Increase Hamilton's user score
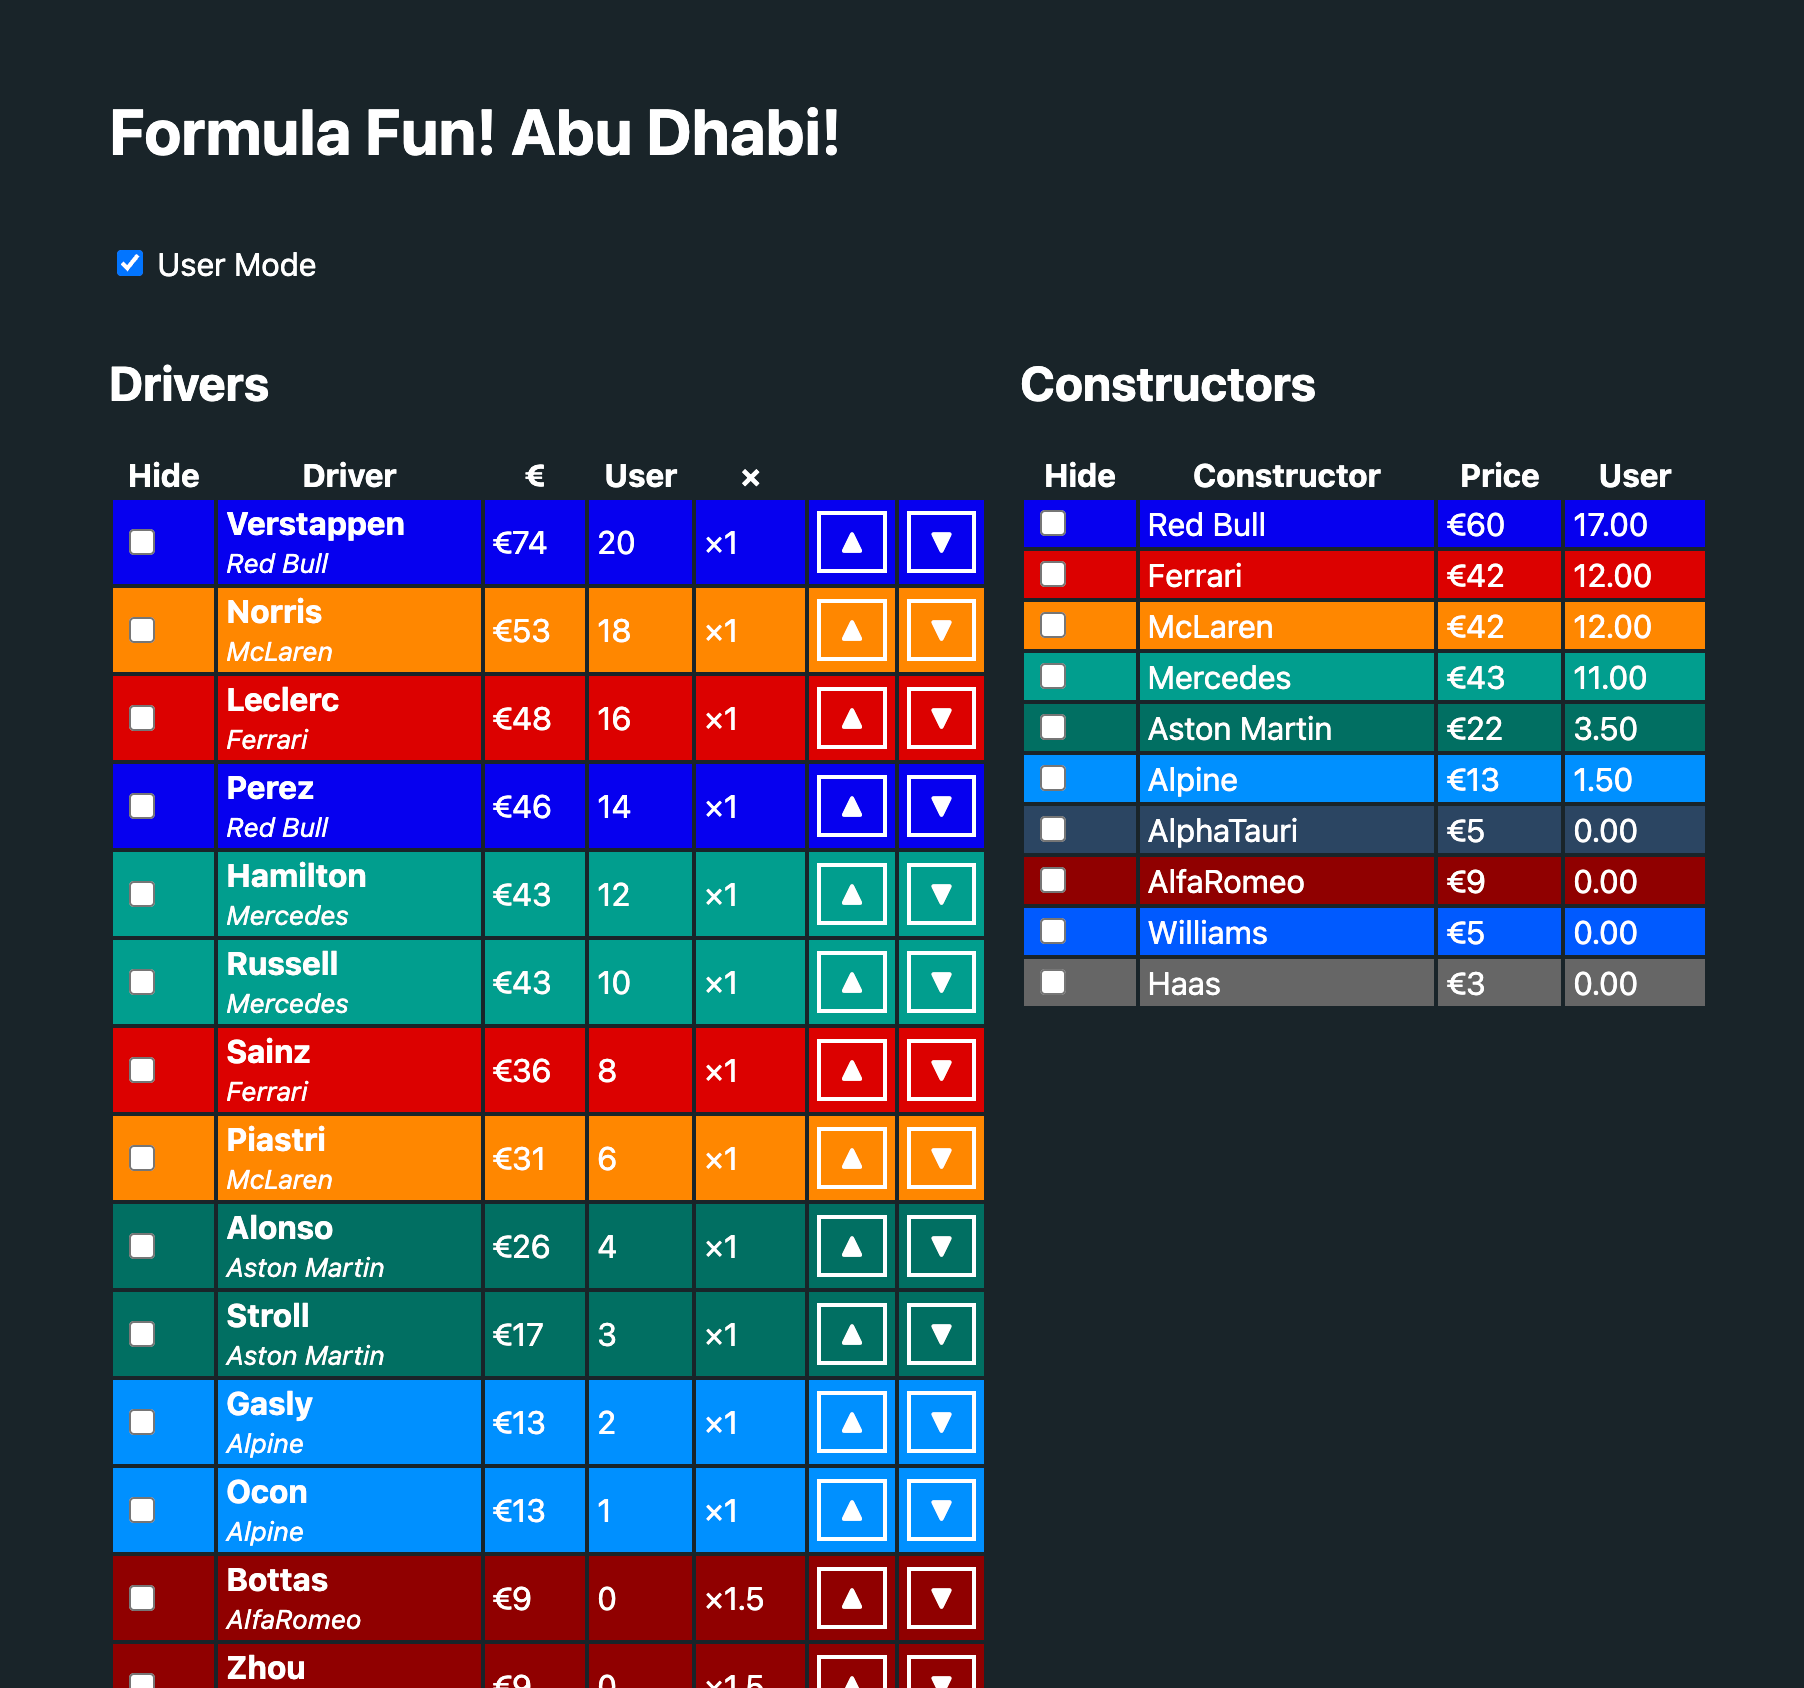This screenshot has height=1688, width=1804. coord(851,893)
